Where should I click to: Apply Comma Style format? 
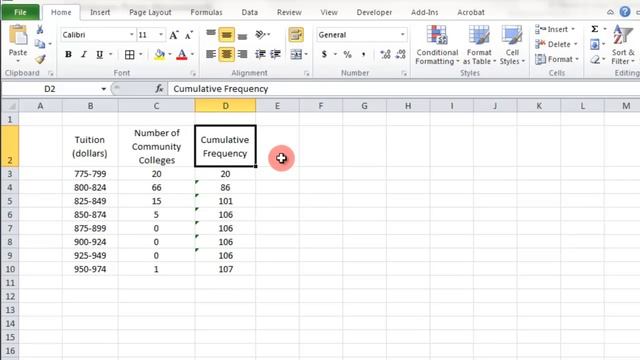pos(363,54)
